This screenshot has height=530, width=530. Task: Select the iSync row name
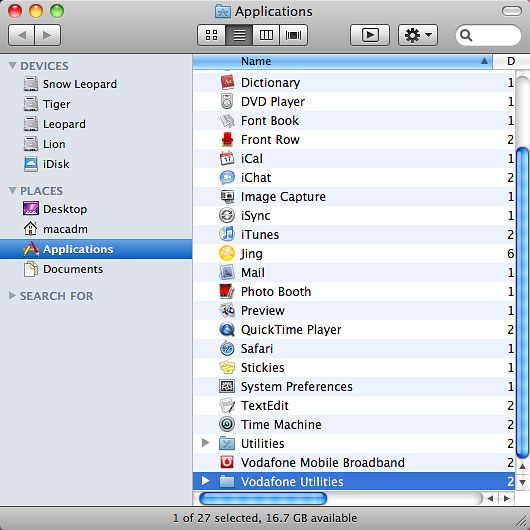tap(256, 216)
